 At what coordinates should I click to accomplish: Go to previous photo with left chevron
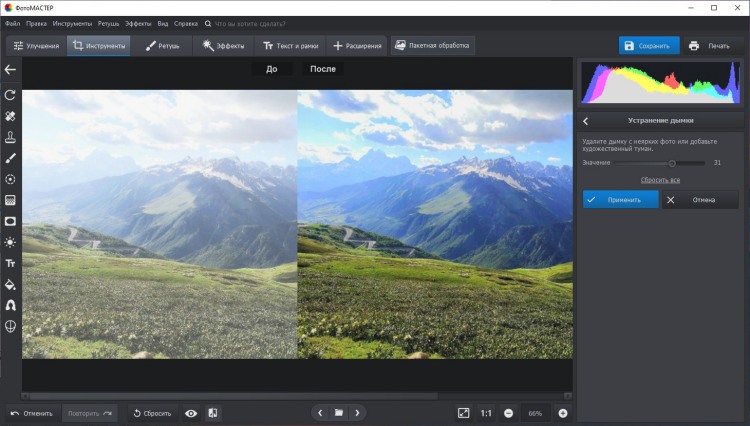pos(320,413)
